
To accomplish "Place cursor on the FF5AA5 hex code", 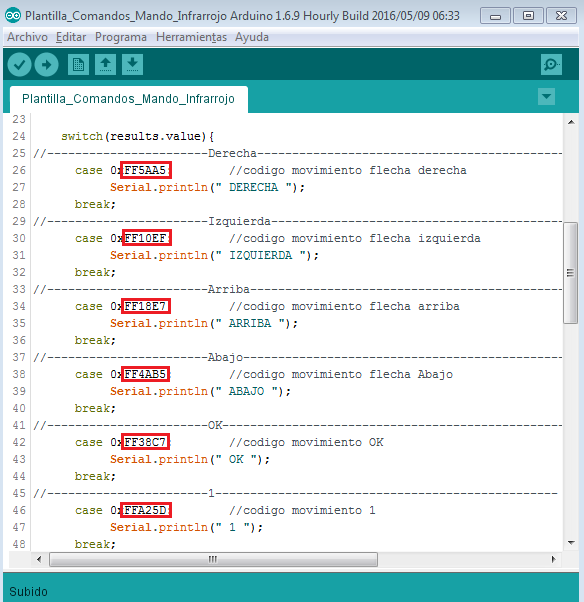I will click(146, 170).
